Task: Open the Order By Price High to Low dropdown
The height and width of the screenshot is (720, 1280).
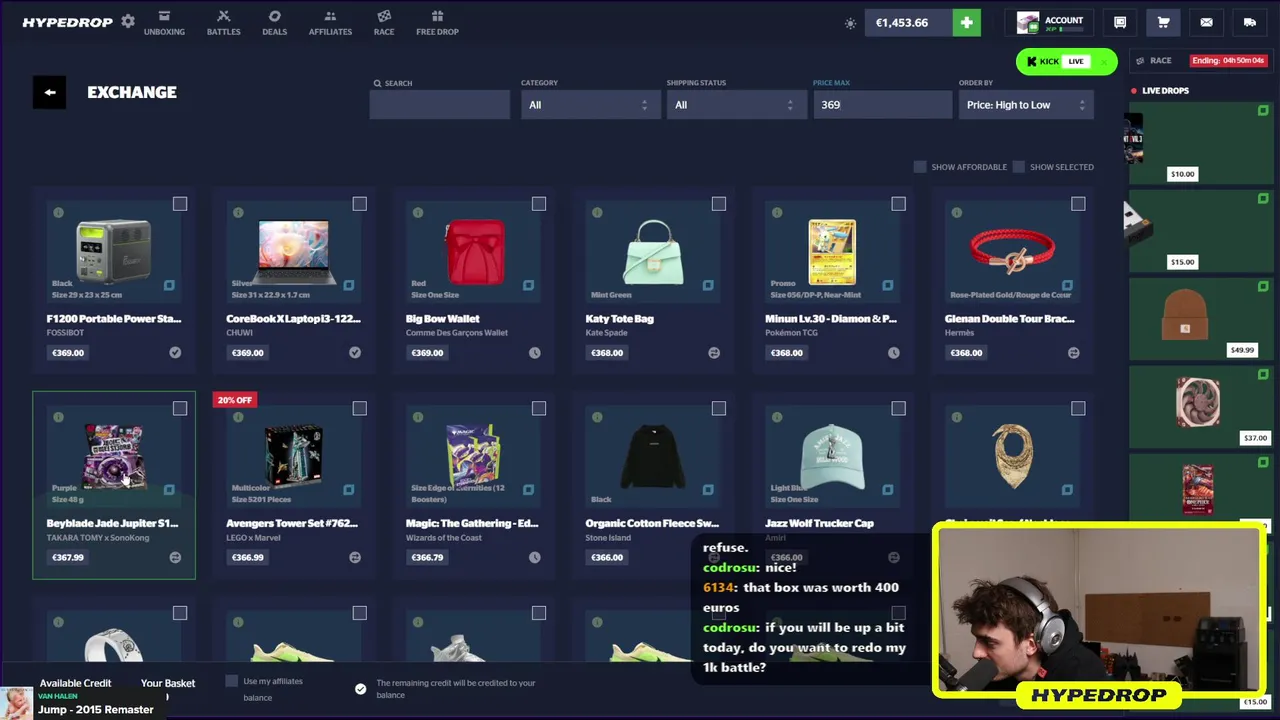Action: (x=1026, y=105)
